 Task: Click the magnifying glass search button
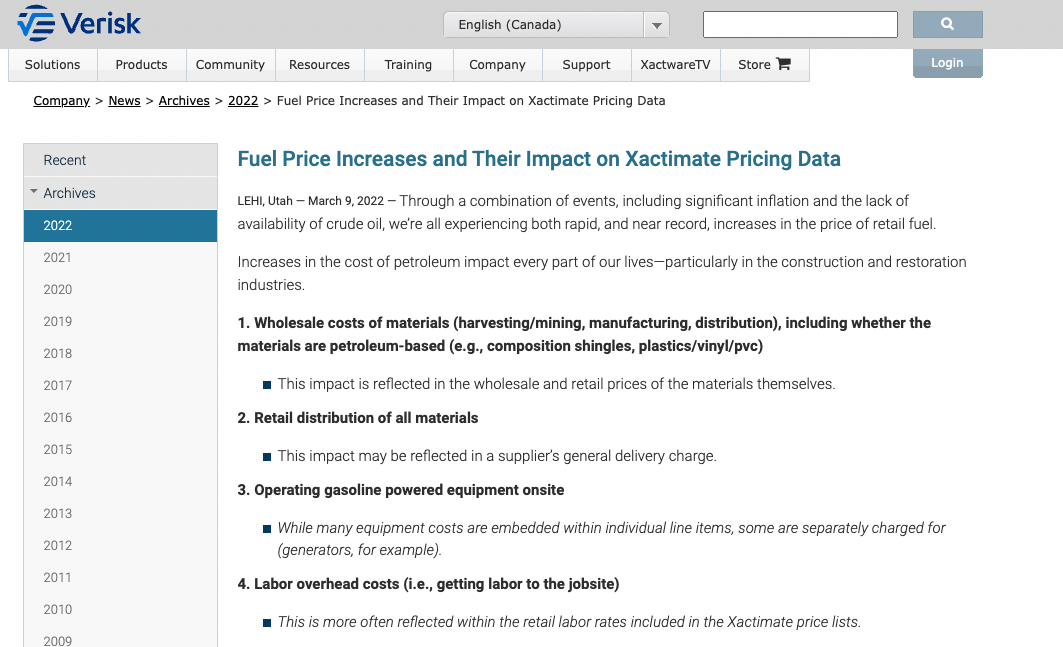[x=947, y=24]
